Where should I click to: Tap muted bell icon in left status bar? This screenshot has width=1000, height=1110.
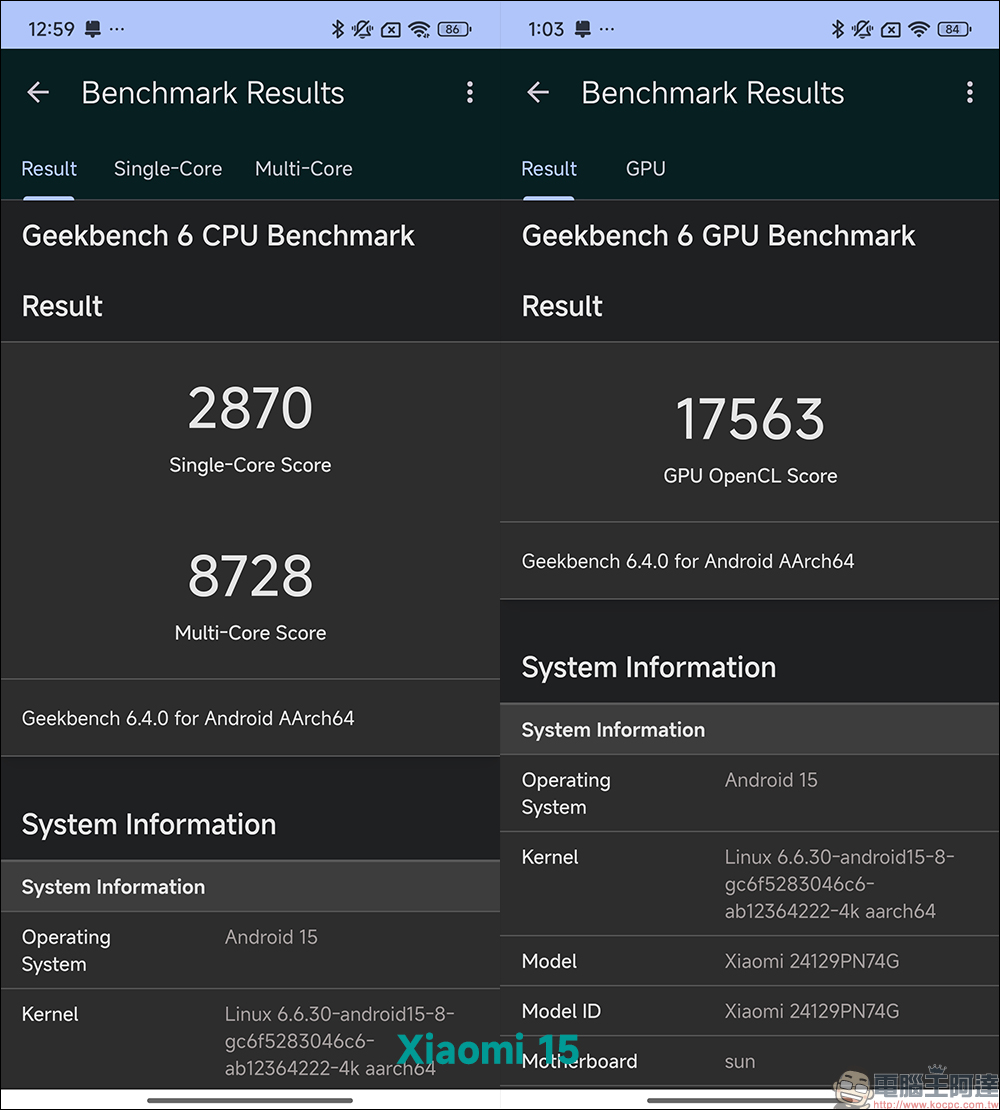(x=362, y=29)
